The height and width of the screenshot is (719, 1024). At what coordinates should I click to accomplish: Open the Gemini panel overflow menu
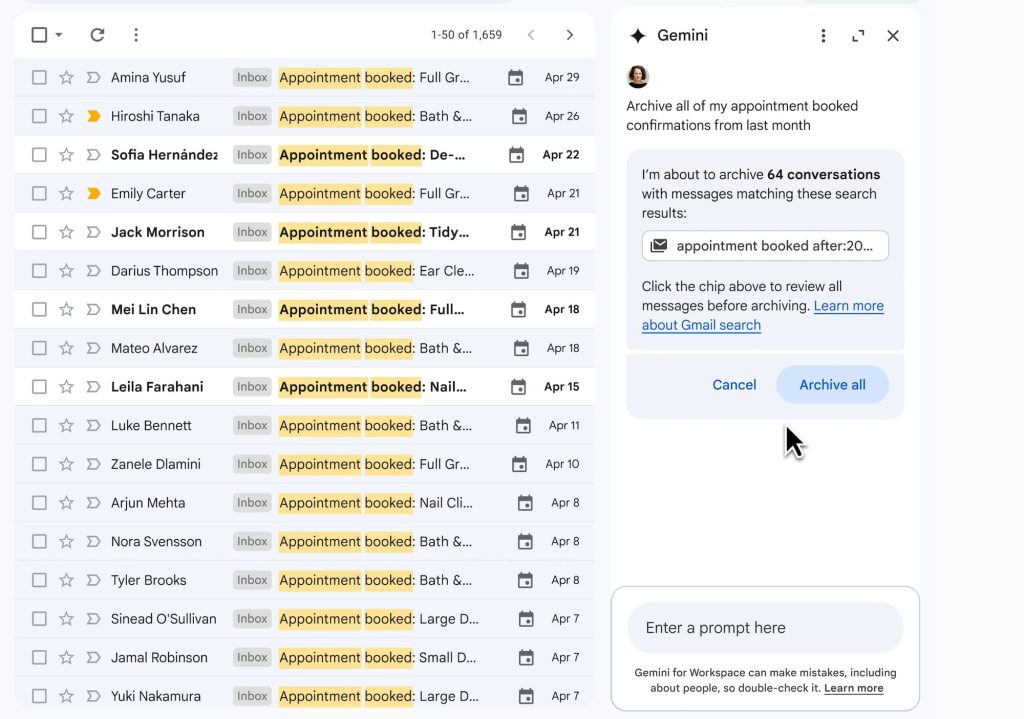[823, 34]
